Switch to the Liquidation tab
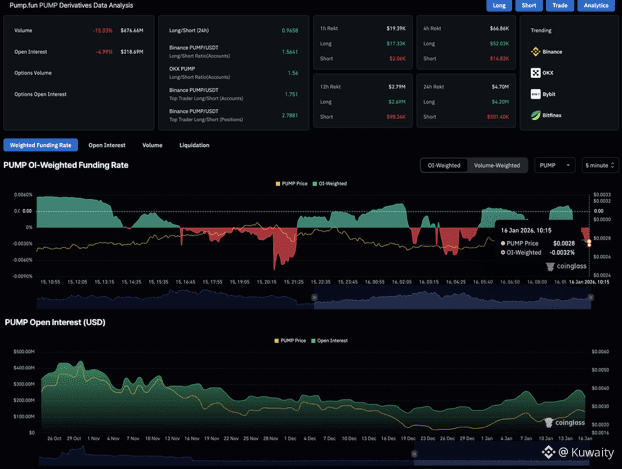622x469 pixels. pos(194,145)
